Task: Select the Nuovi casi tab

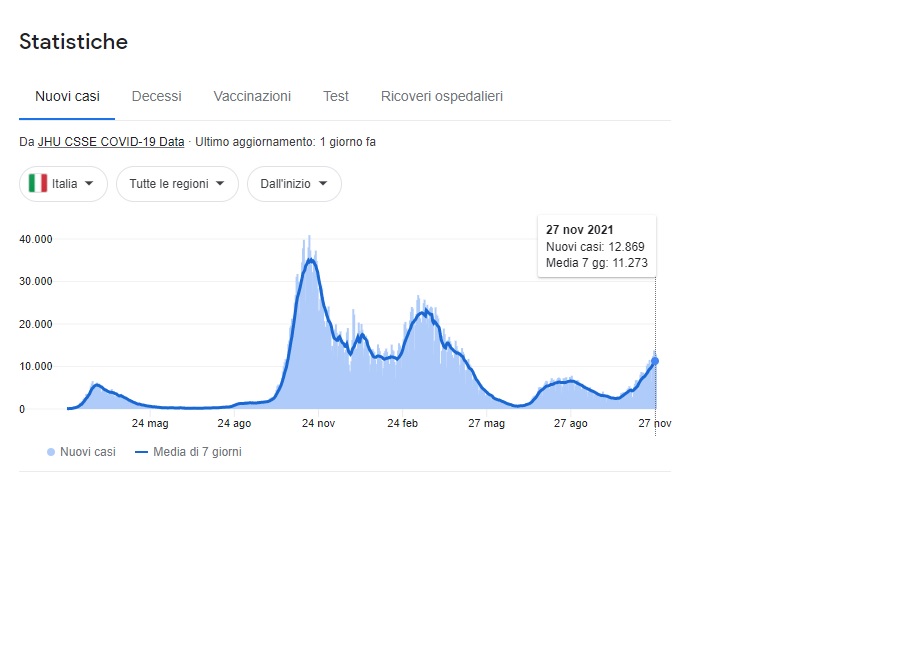Action: 67,96
